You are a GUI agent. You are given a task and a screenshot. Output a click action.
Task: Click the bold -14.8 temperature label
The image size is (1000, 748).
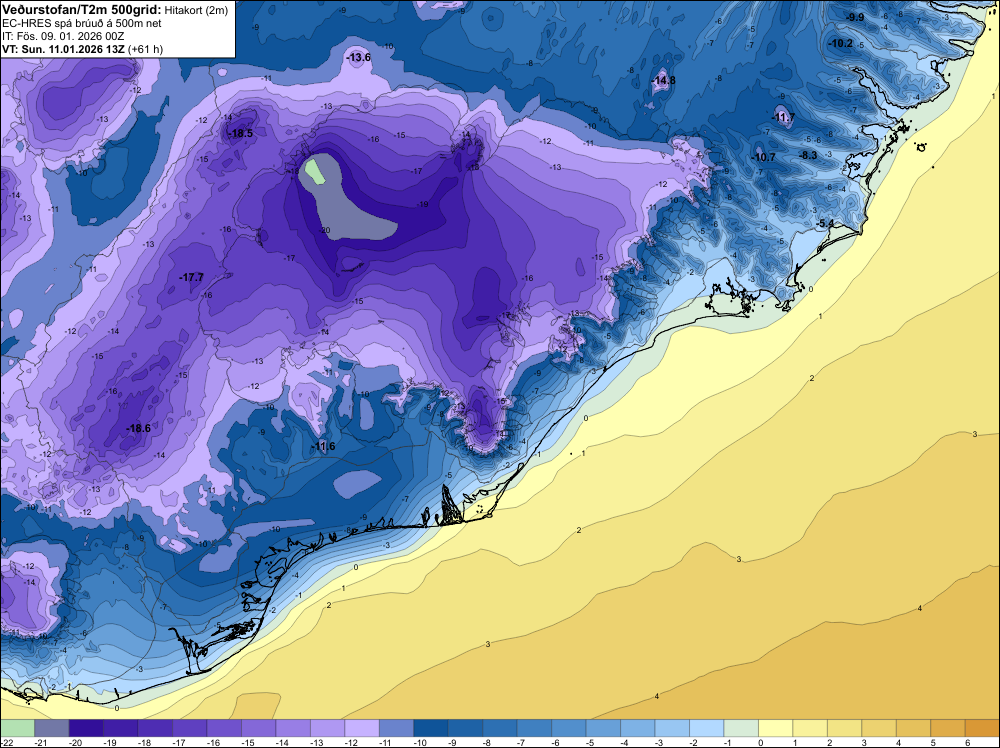663,80
